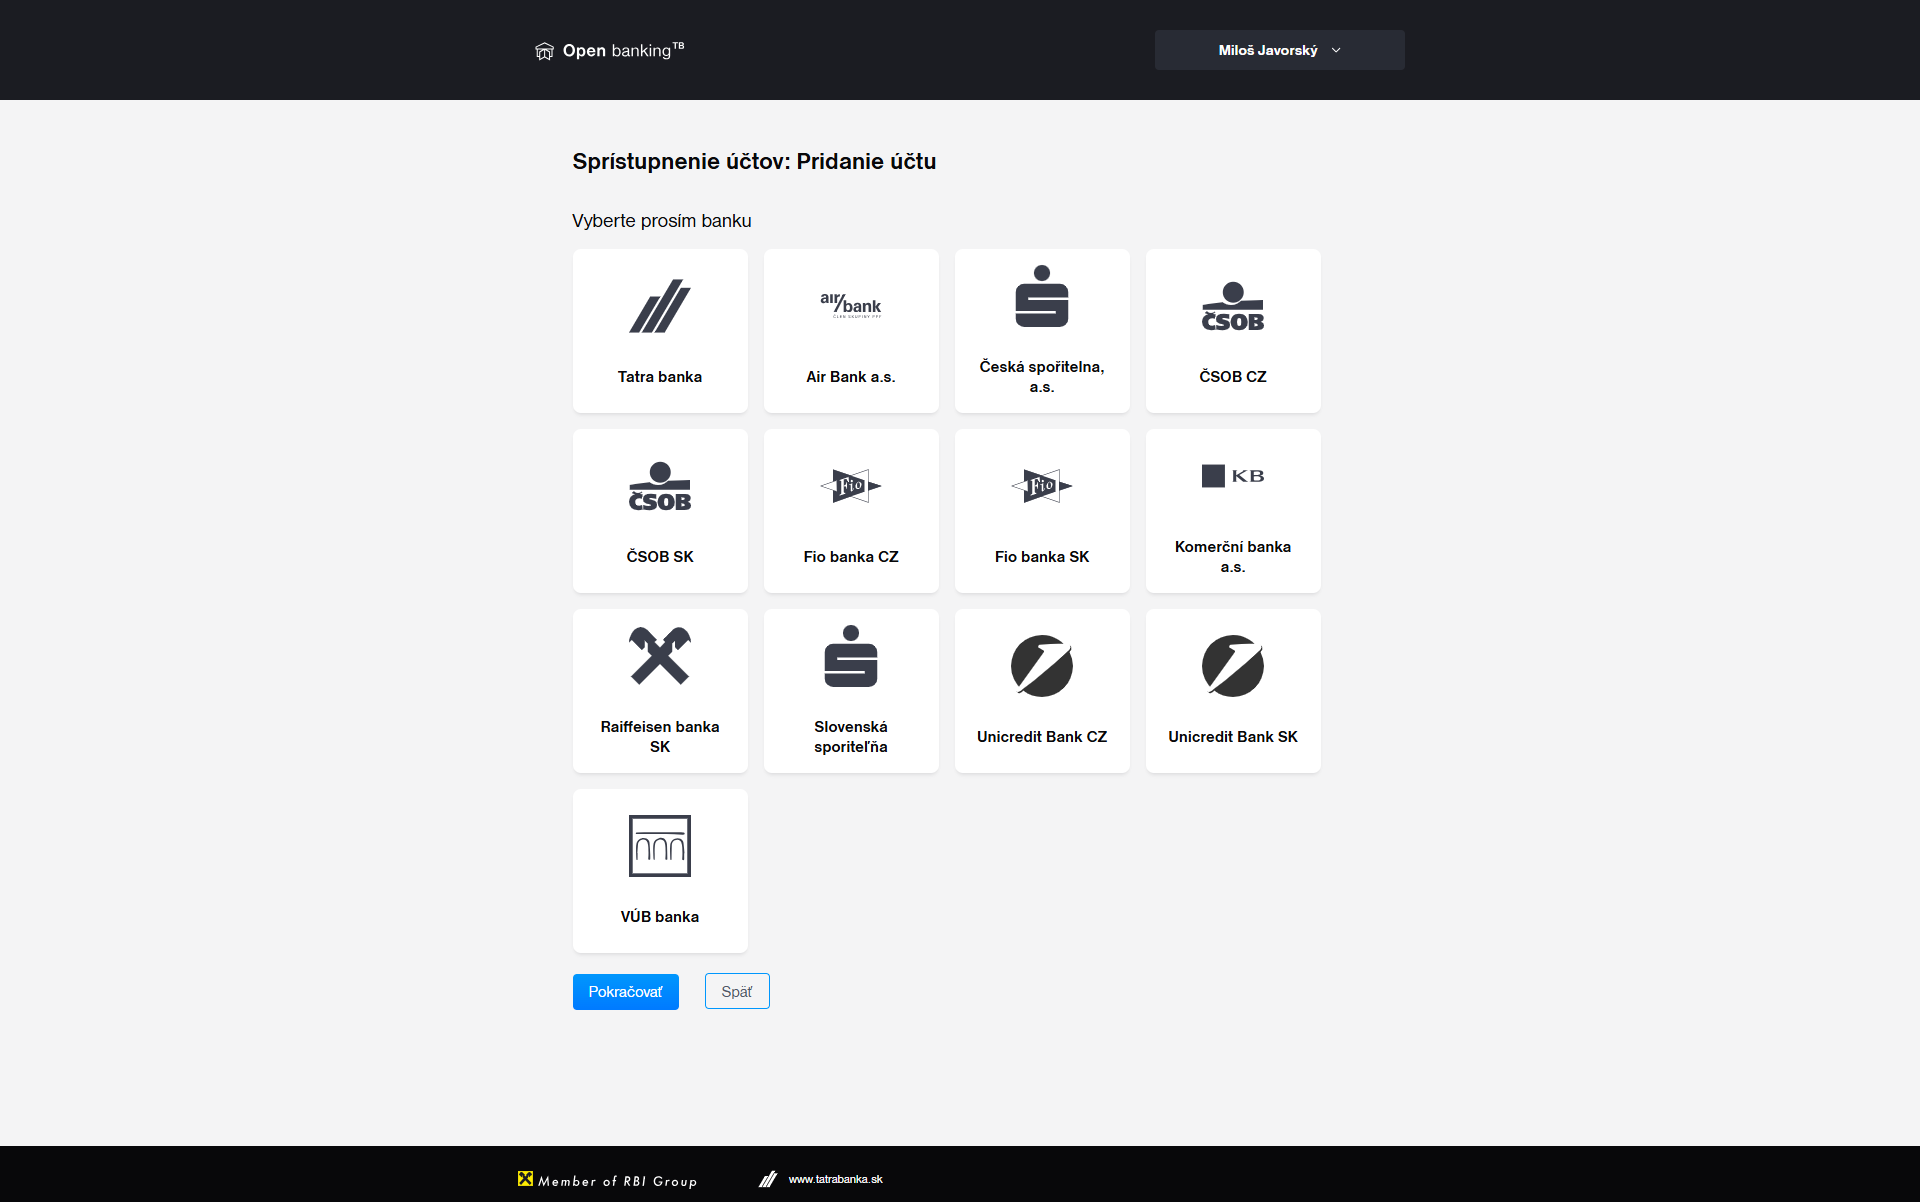Click the Tatra banka stripes icon in footer
The height and width of the screenshot is (1202, 1920).
(768, 1179)
